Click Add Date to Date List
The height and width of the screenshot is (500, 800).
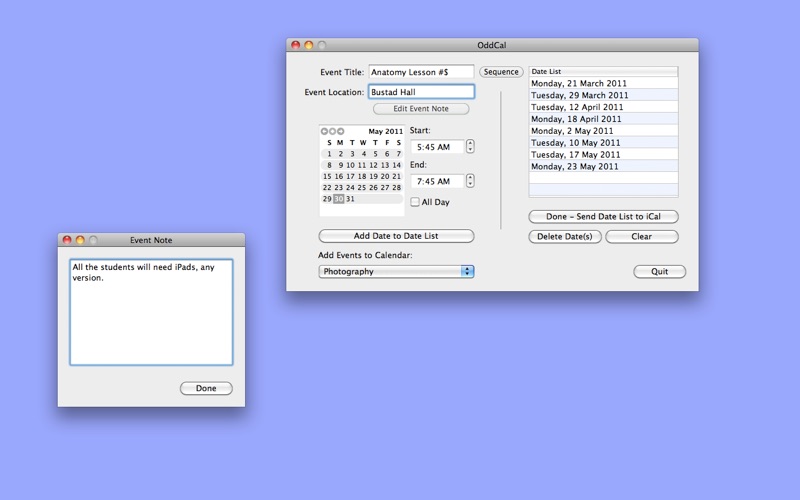pyautogui.click(x=396, y=236)
